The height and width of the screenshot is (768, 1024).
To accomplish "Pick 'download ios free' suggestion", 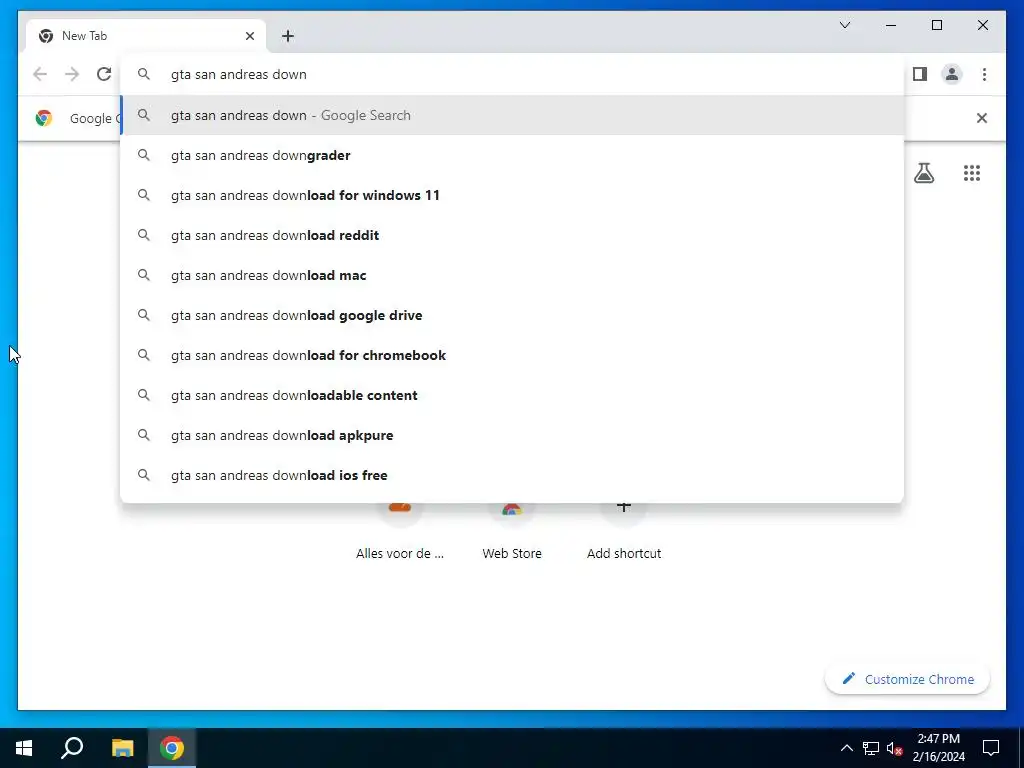I will point(513,475).
